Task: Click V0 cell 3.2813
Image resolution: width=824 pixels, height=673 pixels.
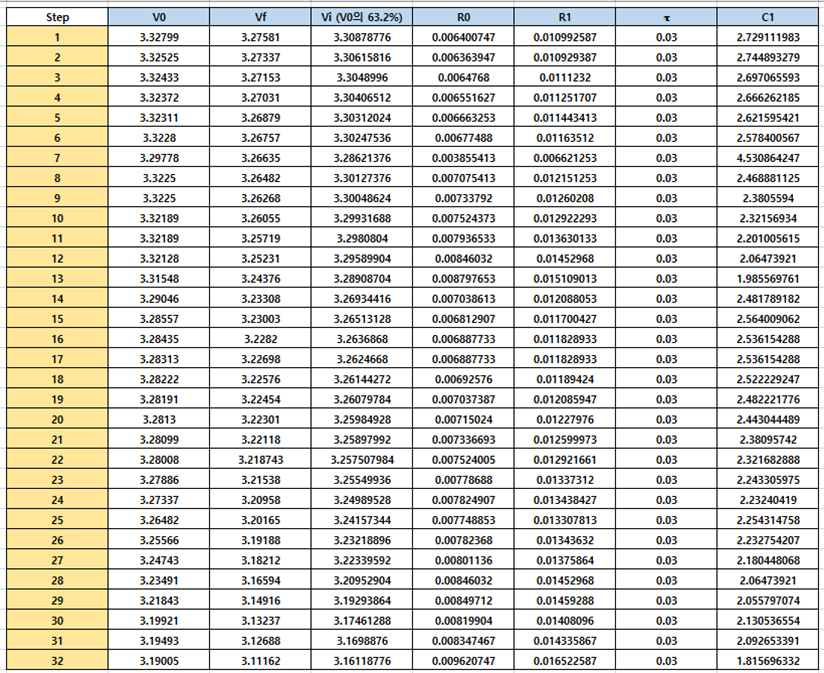Action: (x=159, y=420)
